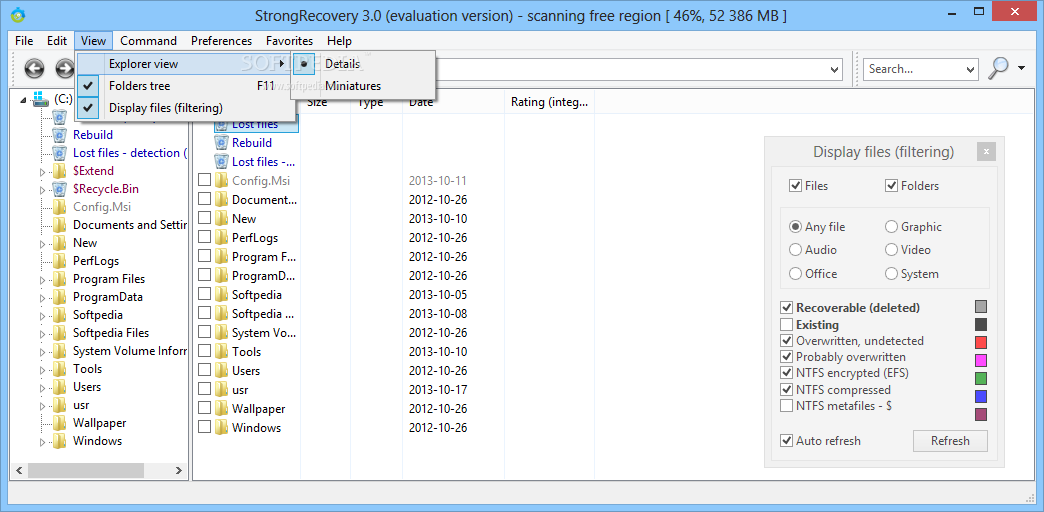Select Details view in submenu
This screenshot has width=1044, height=512.
click(364, 64)
